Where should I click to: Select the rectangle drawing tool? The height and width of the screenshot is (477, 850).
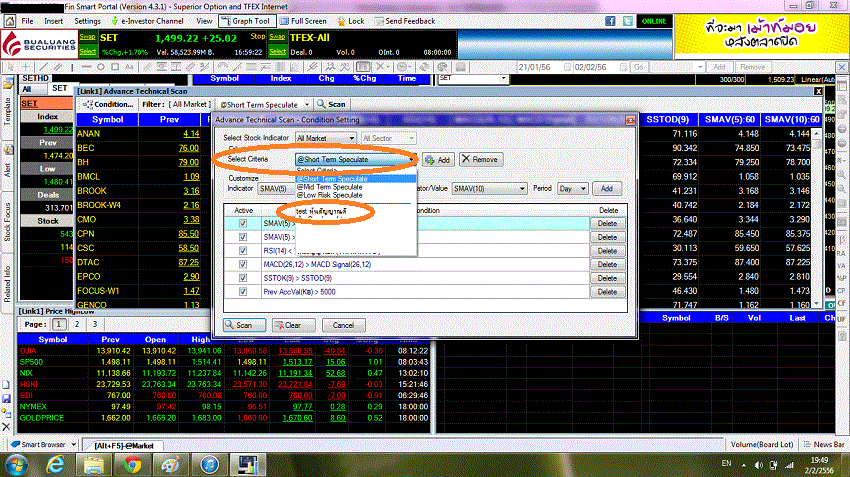click(115, 67)
